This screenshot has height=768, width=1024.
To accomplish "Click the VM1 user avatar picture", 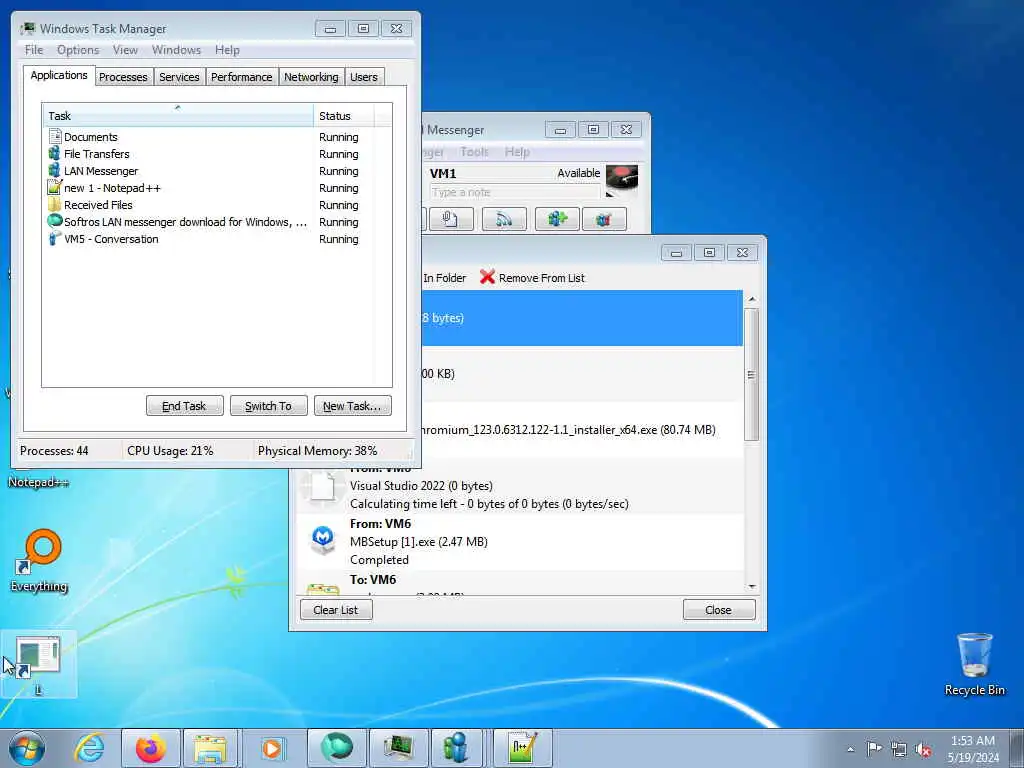I will [622, 180].
